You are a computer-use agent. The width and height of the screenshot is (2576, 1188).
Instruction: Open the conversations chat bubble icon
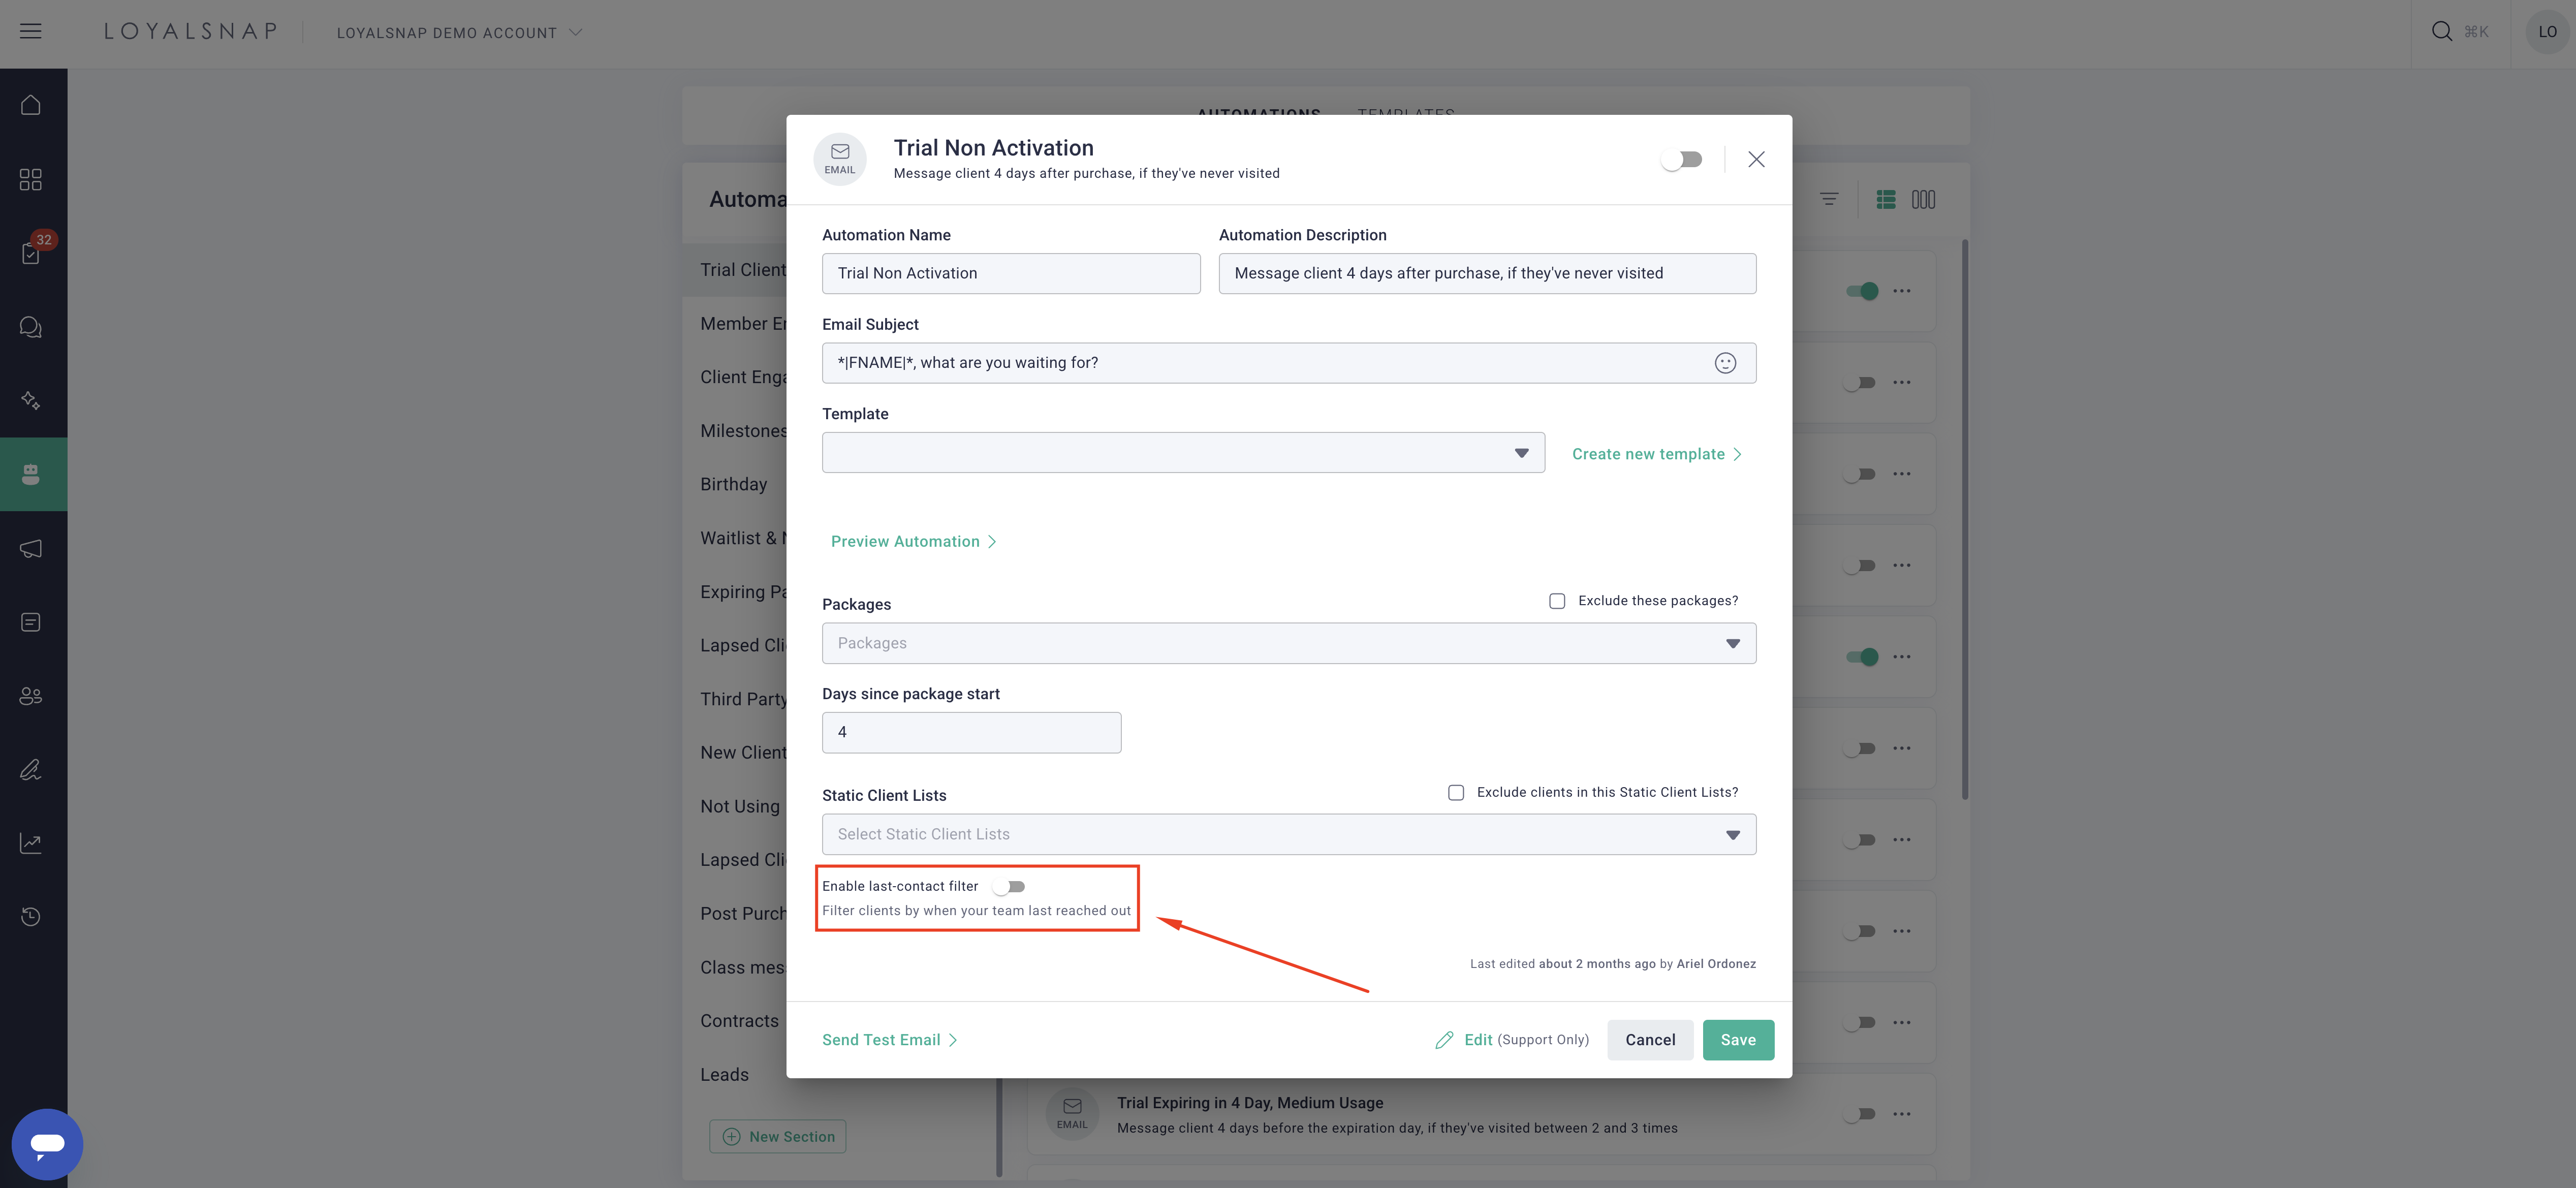[x=31, y=327]
